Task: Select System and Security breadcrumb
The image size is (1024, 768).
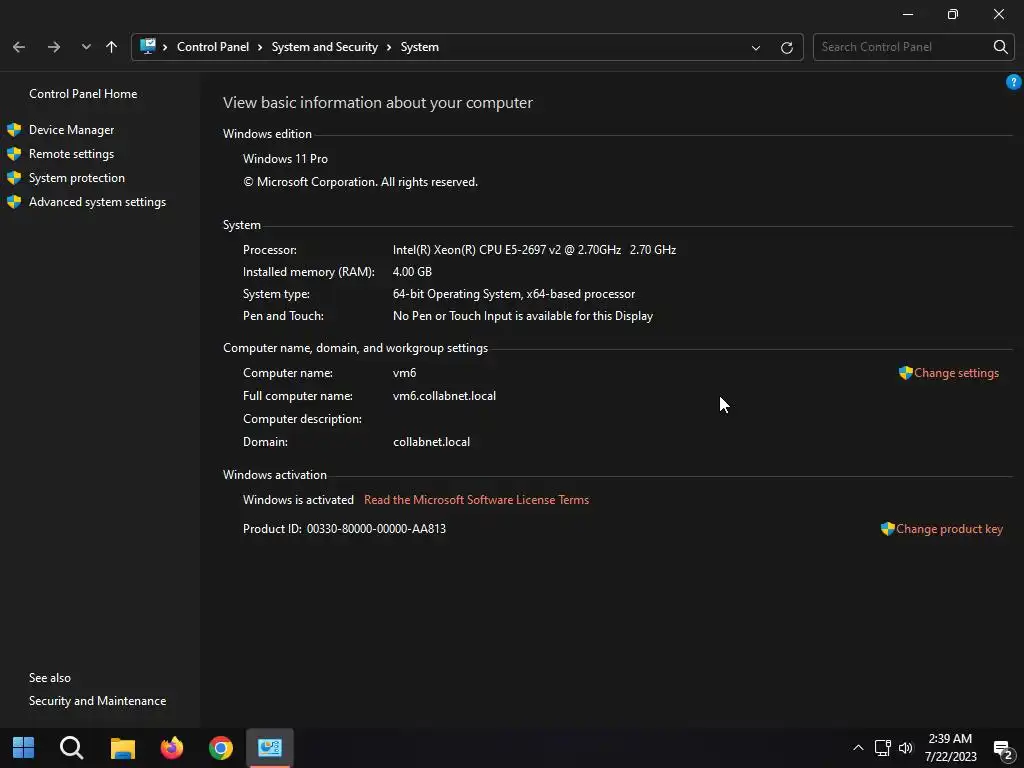Action: click(x=325, y=47)
